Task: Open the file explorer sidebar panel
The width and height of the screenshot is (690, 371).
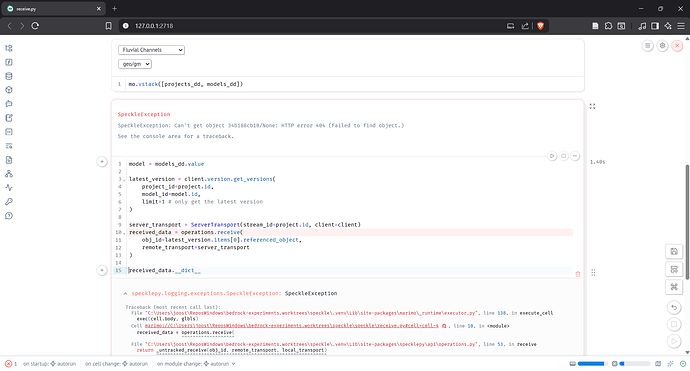Action: point(9,48)
